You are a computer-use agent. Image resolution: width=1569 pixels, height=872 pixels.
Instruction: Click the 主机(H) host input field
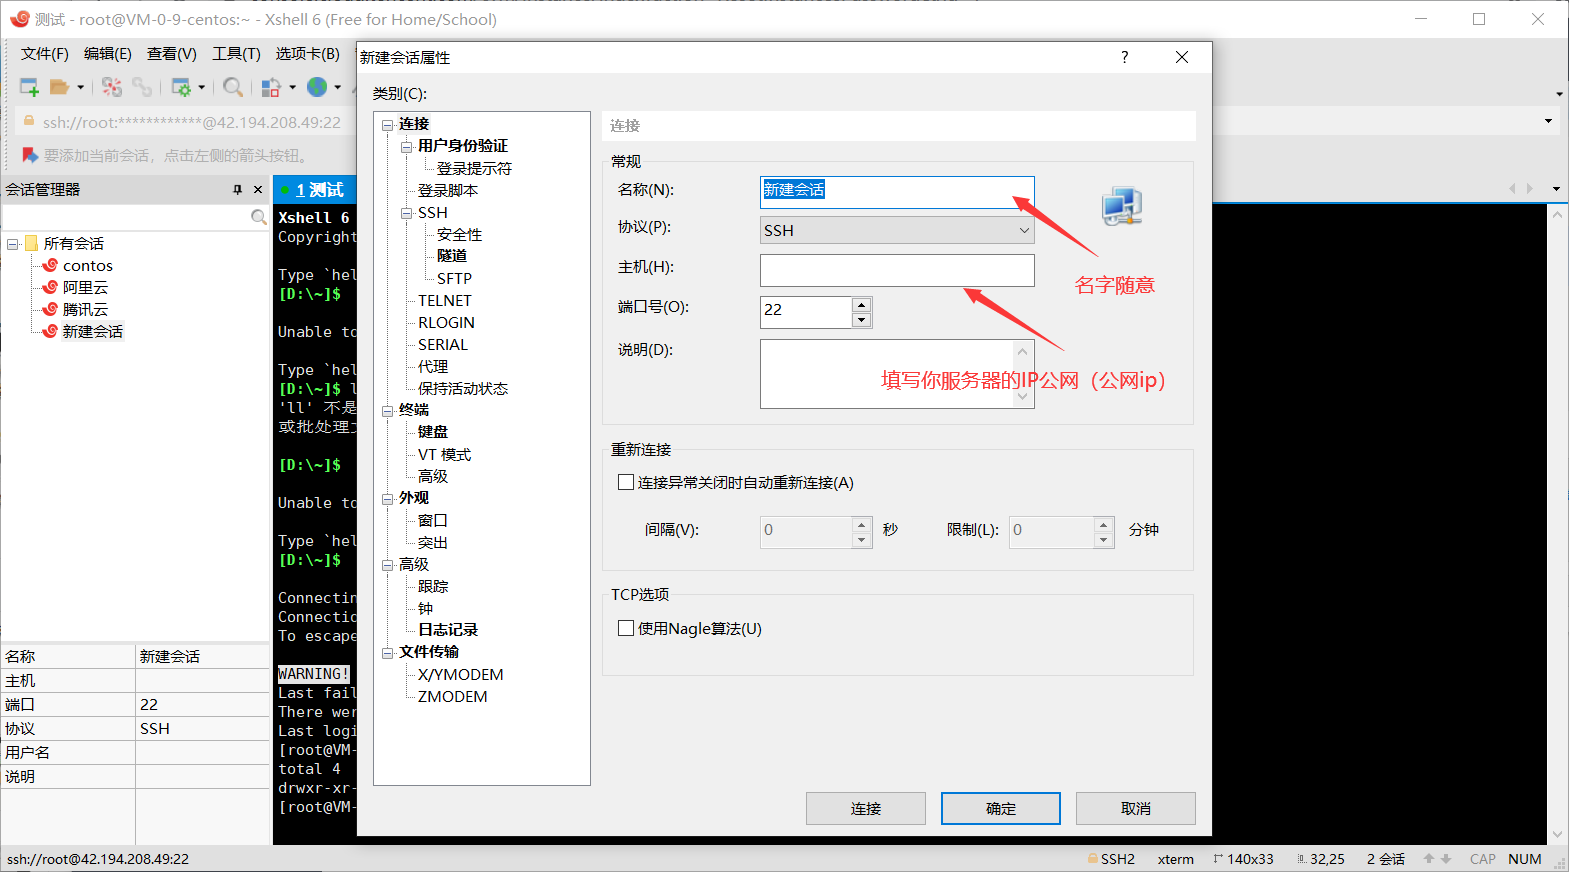click(896, 270)
